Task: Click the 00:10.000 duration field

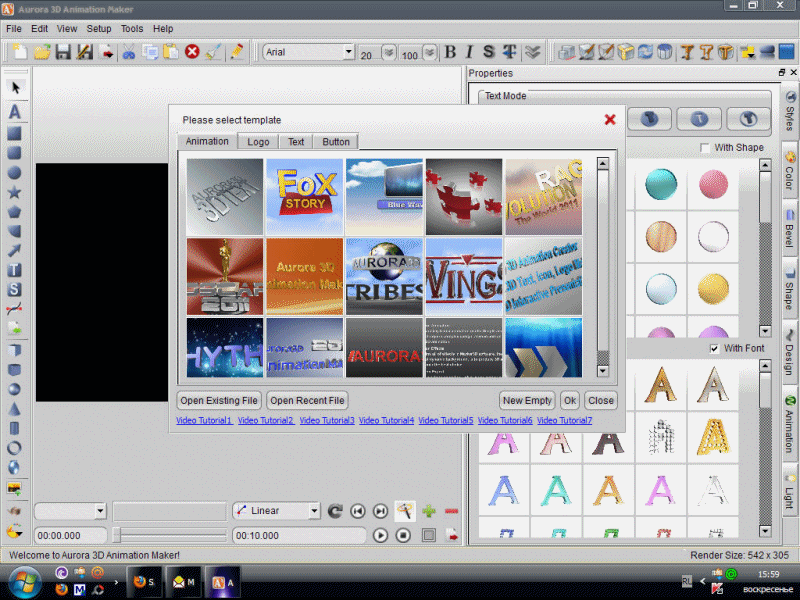Action: (299, 535)
